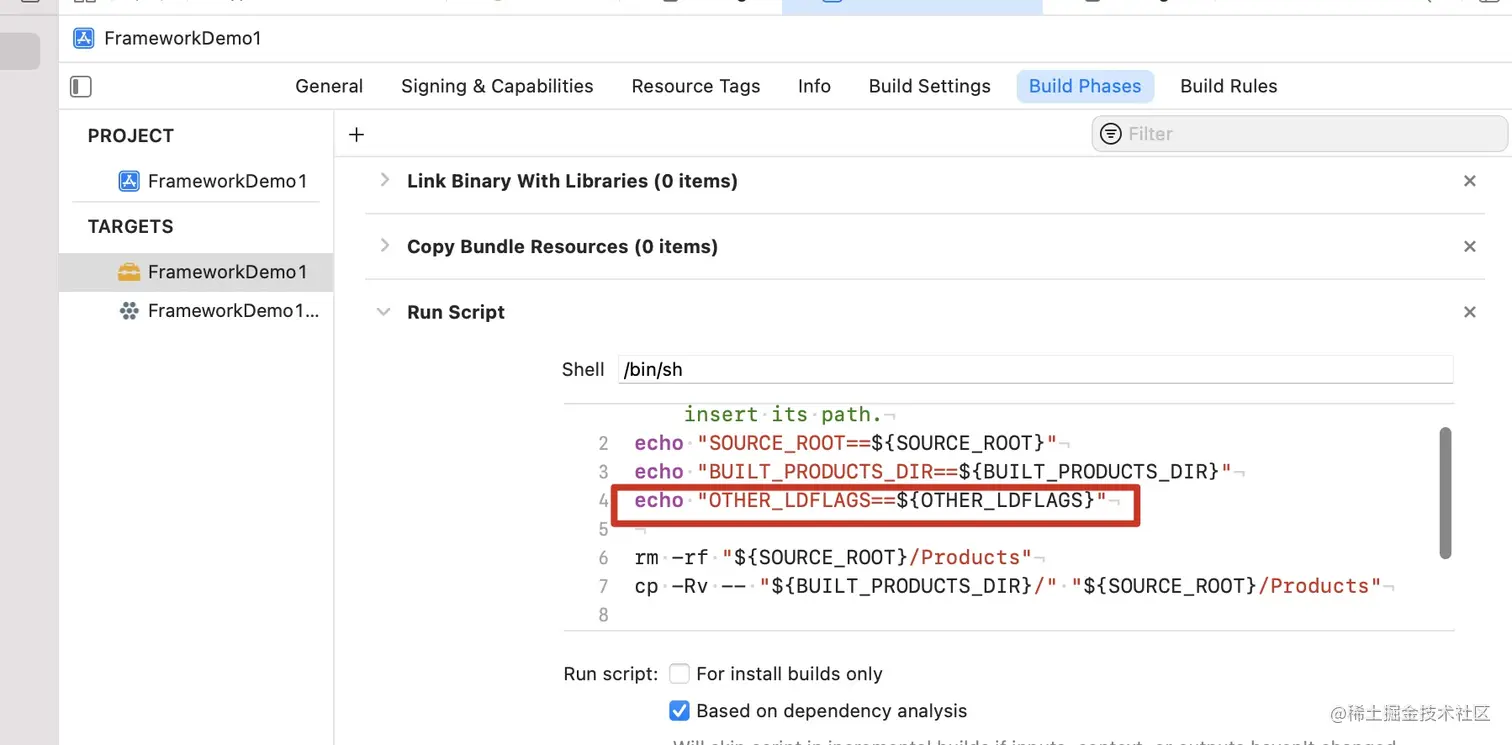Open the Signing & Capabilities tab
Screen dimensions: 1512x745
click(497, 86)
